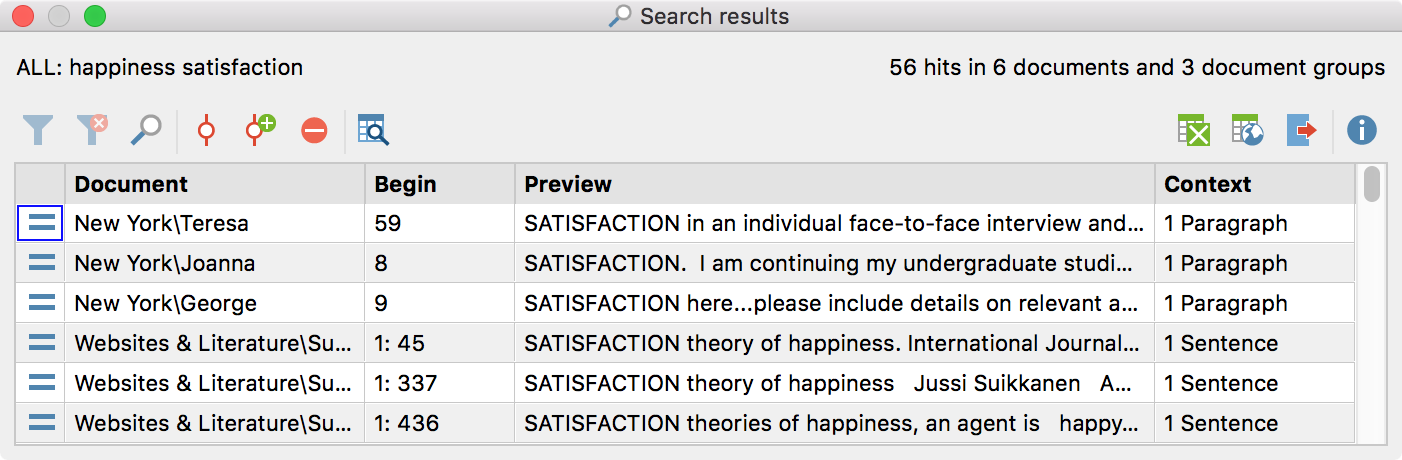The height and width of the screenshot is (460, 1402).
Task: Click the vertical scrollbar thumb
Action: (x=1372, y=184)
